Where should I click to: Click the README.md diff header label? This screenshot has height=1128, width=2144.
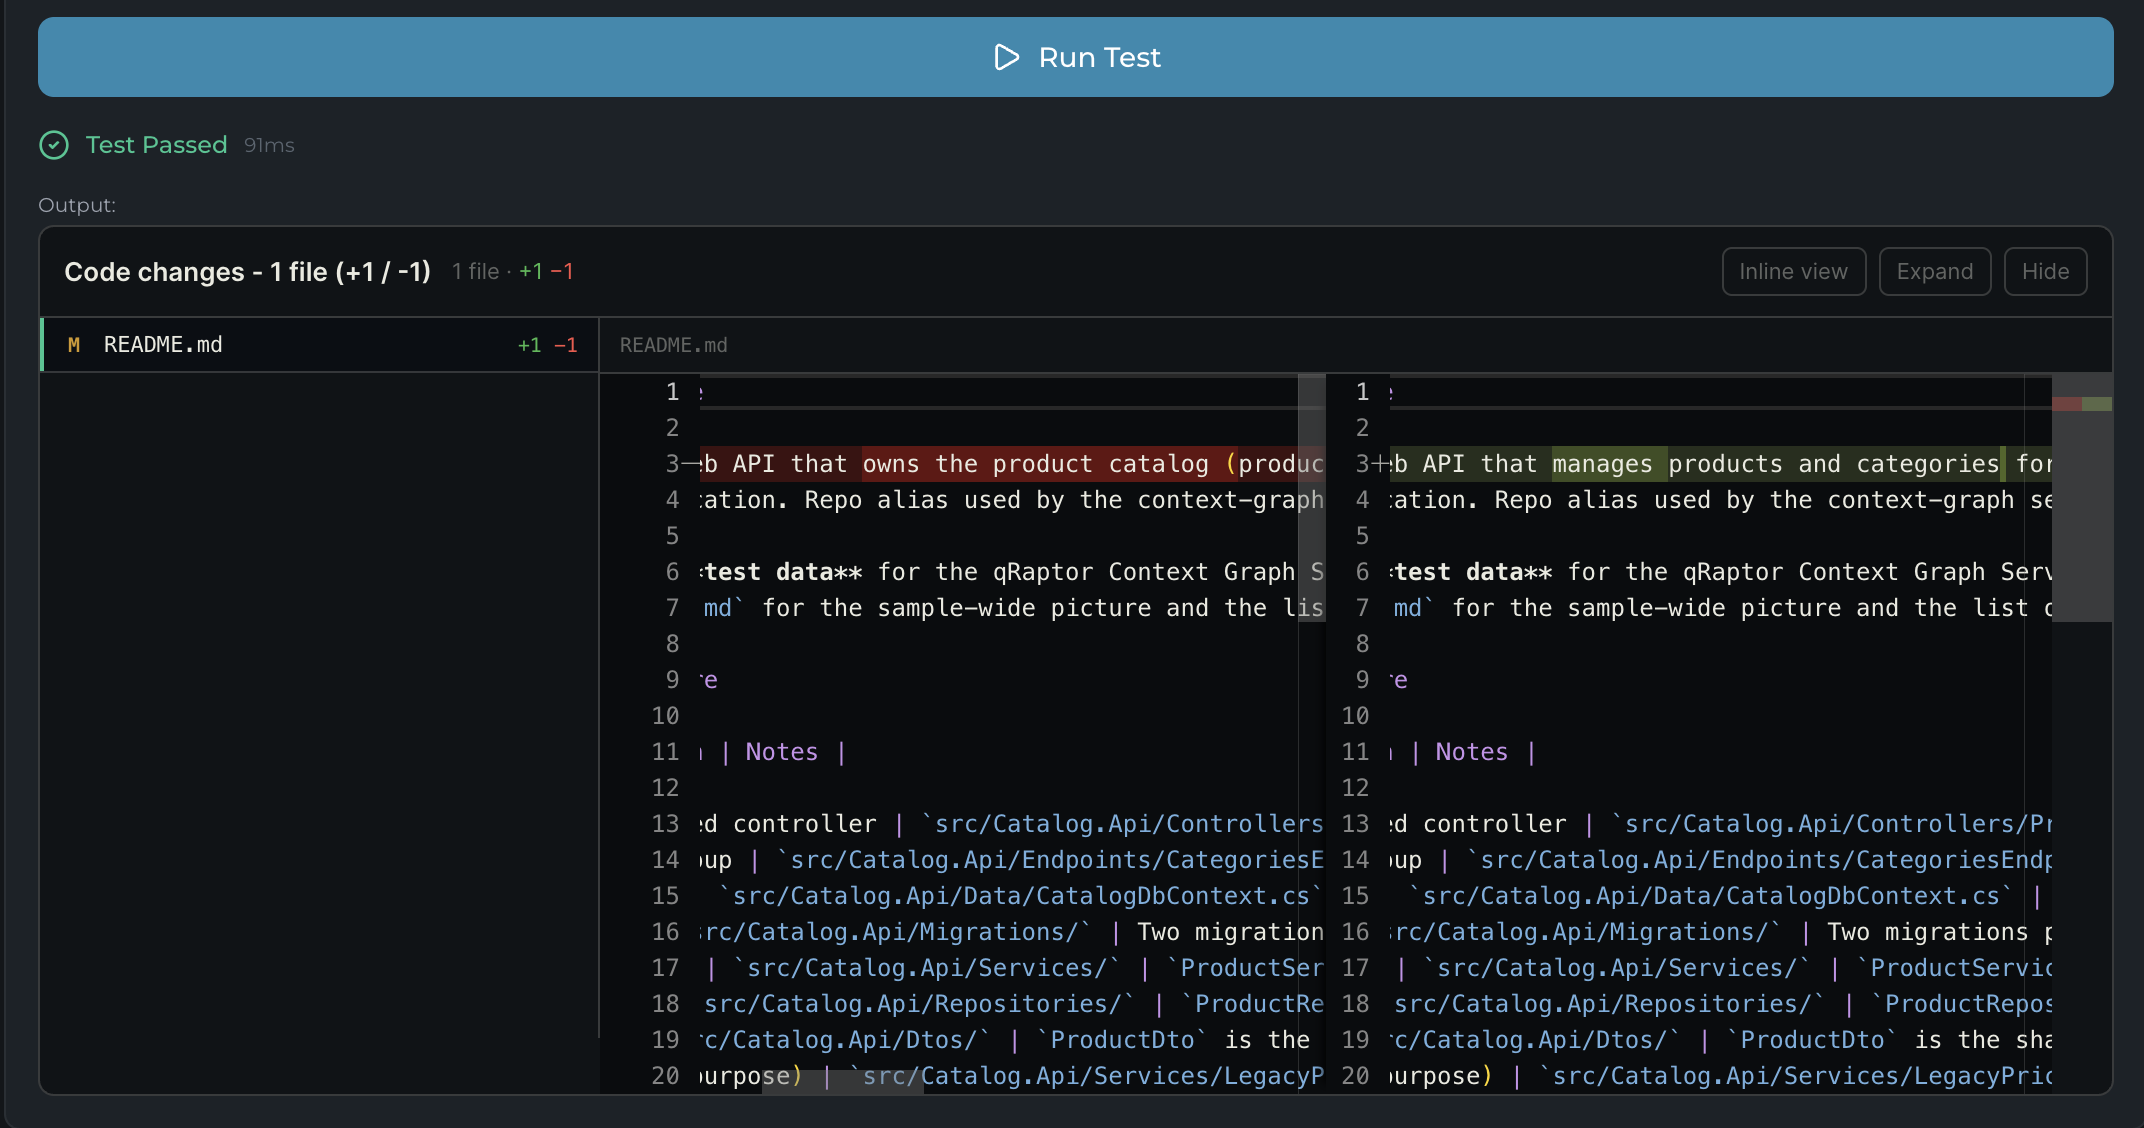(673, 345)
